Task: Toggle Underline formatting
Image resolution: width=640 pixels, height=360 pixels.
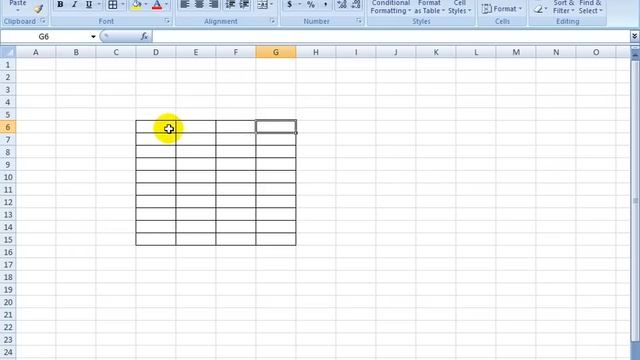Action: coord(89,4)
